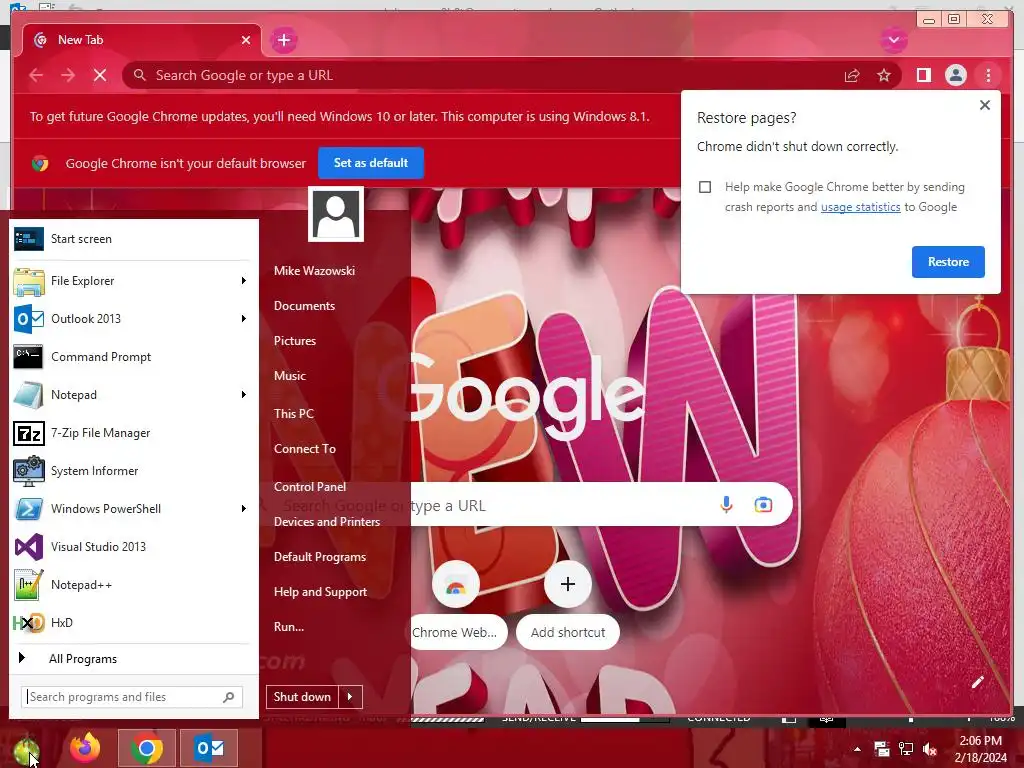1024x768 pixels.
Task: Start voice search with the microphone icon
Action: click(x=726, y=505)
